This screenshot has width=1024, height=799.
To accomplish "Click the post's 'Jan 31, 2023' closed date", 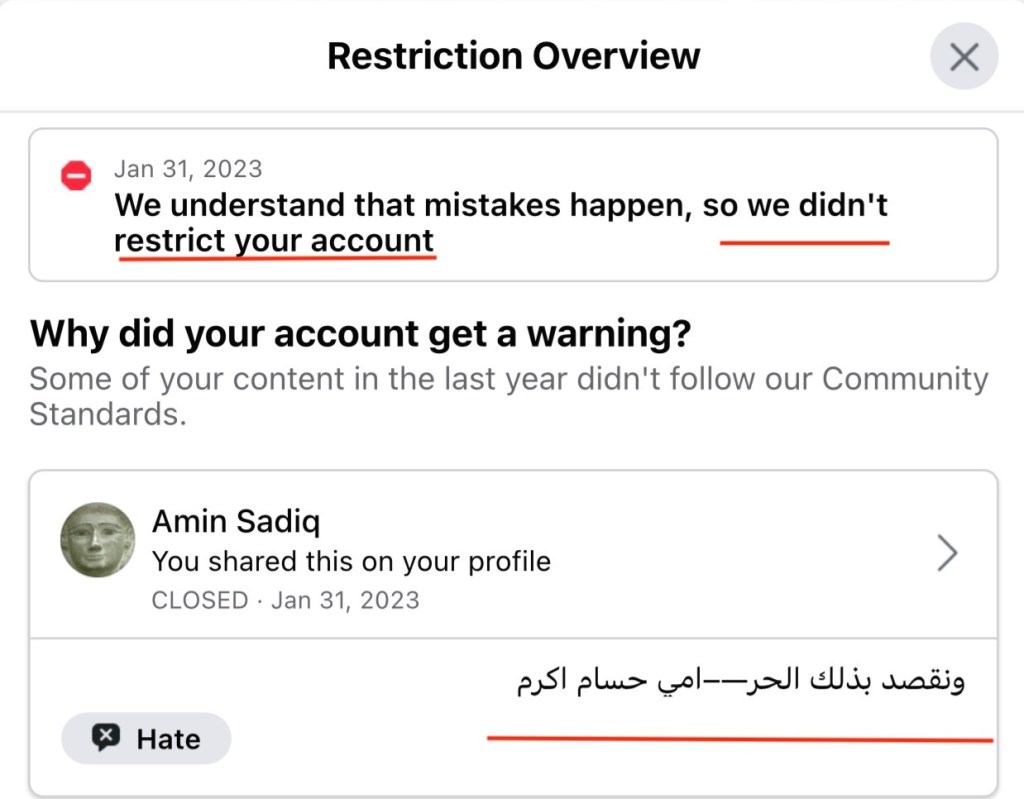I will (x=344, y=601).
